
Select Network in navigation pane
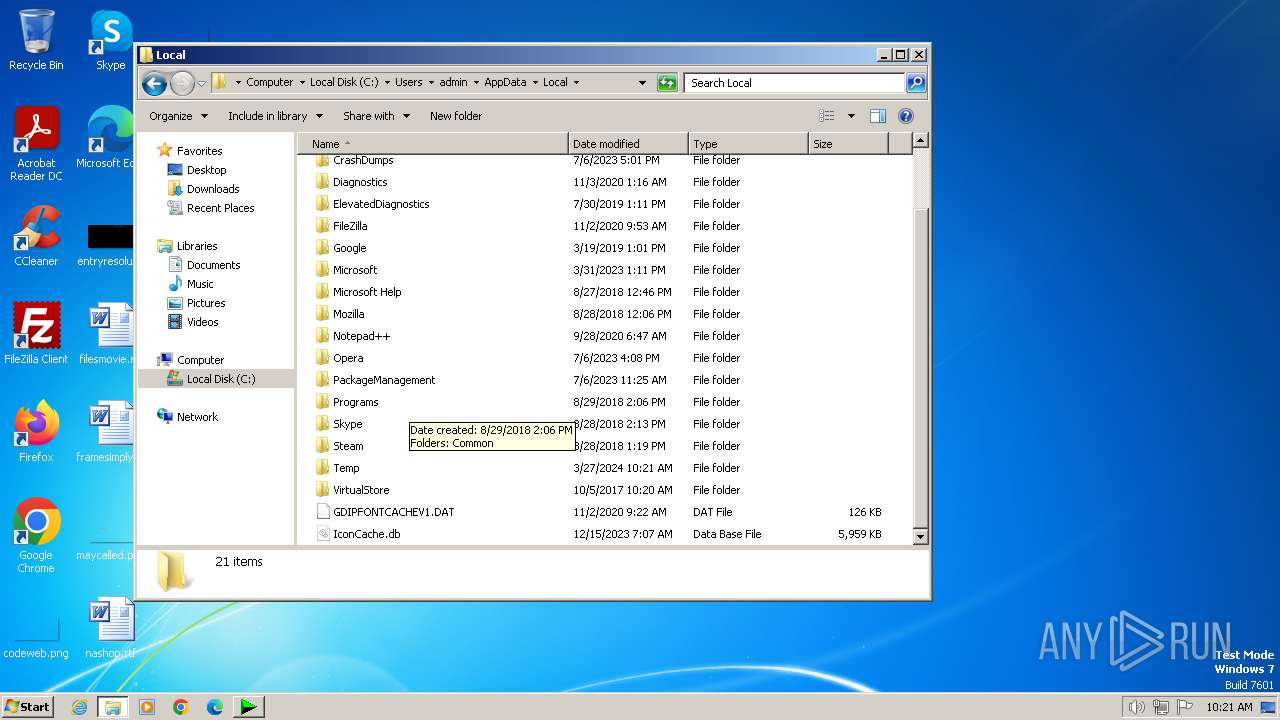pyautogui.click(x=197, y=417)
